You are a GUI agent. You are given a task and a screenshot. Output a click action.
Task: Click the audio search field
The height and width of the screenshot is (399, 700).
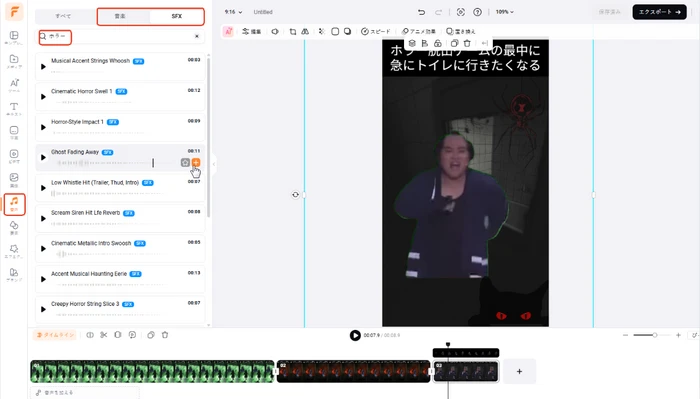click(x=120, y=36)
